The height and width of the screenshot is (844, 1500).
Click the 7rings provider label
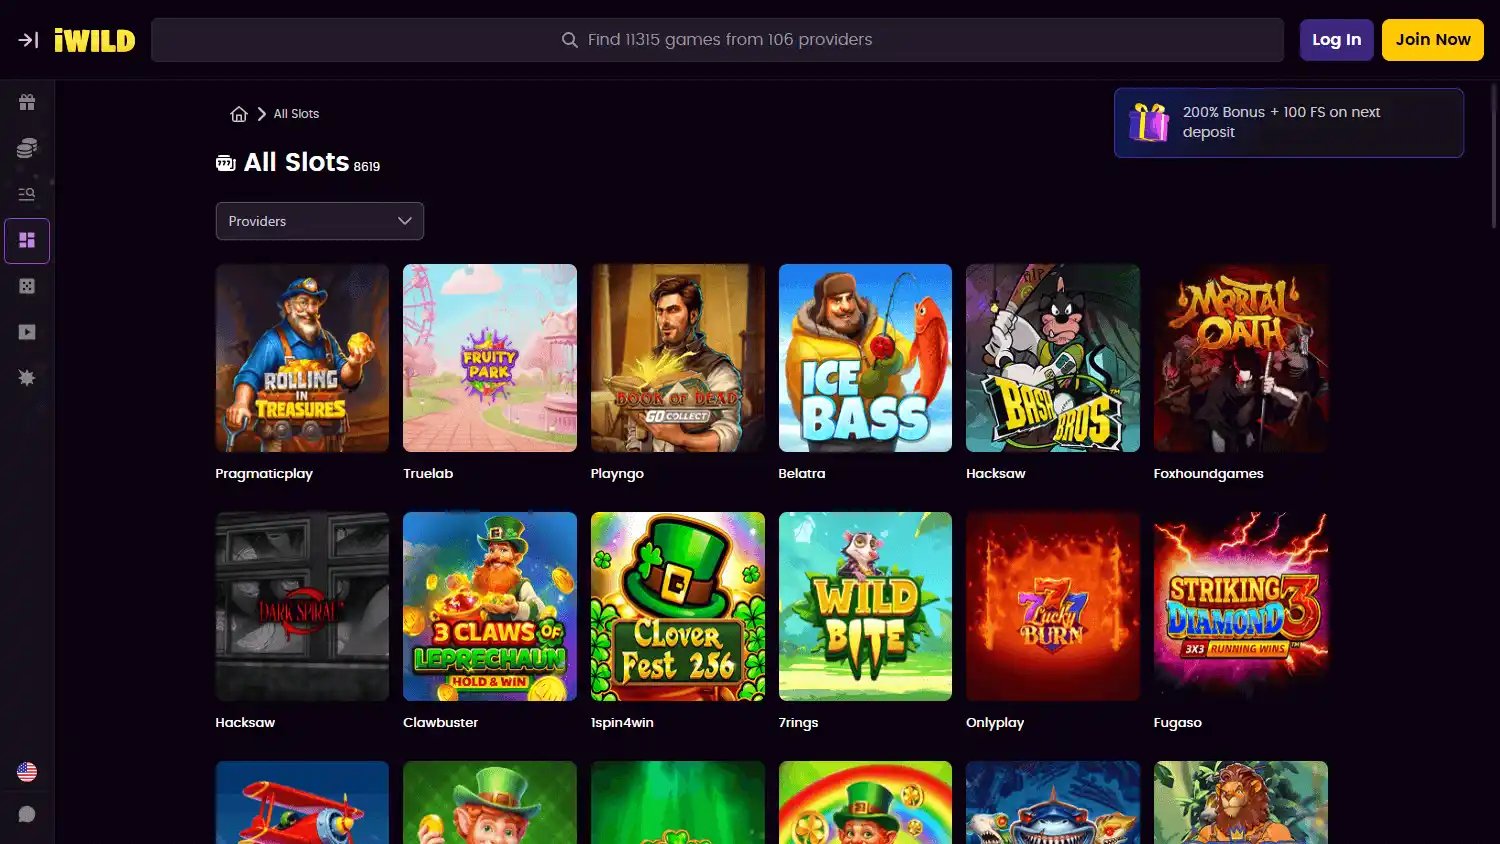tap(798, 722)
